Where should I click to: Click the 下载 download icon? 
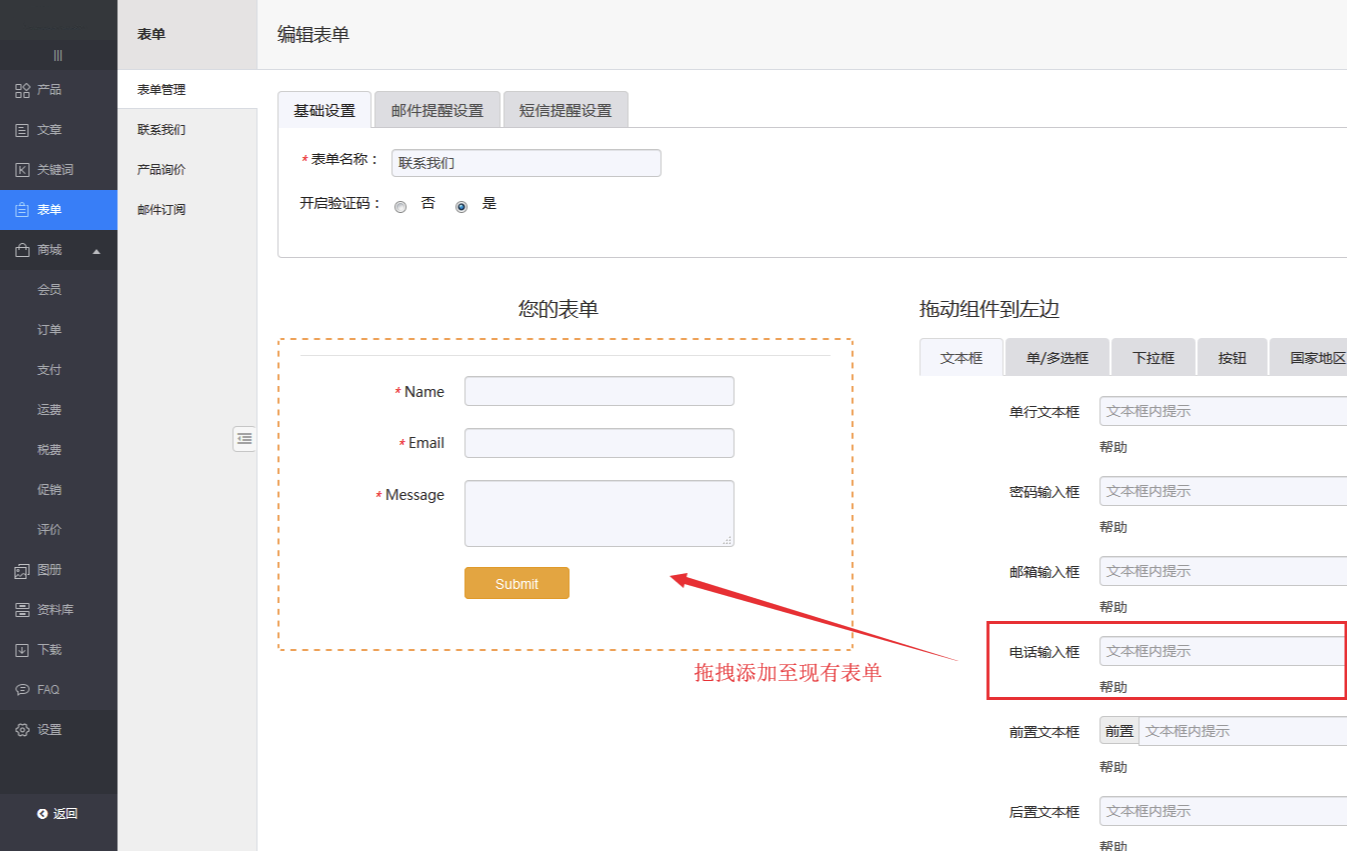22,650
